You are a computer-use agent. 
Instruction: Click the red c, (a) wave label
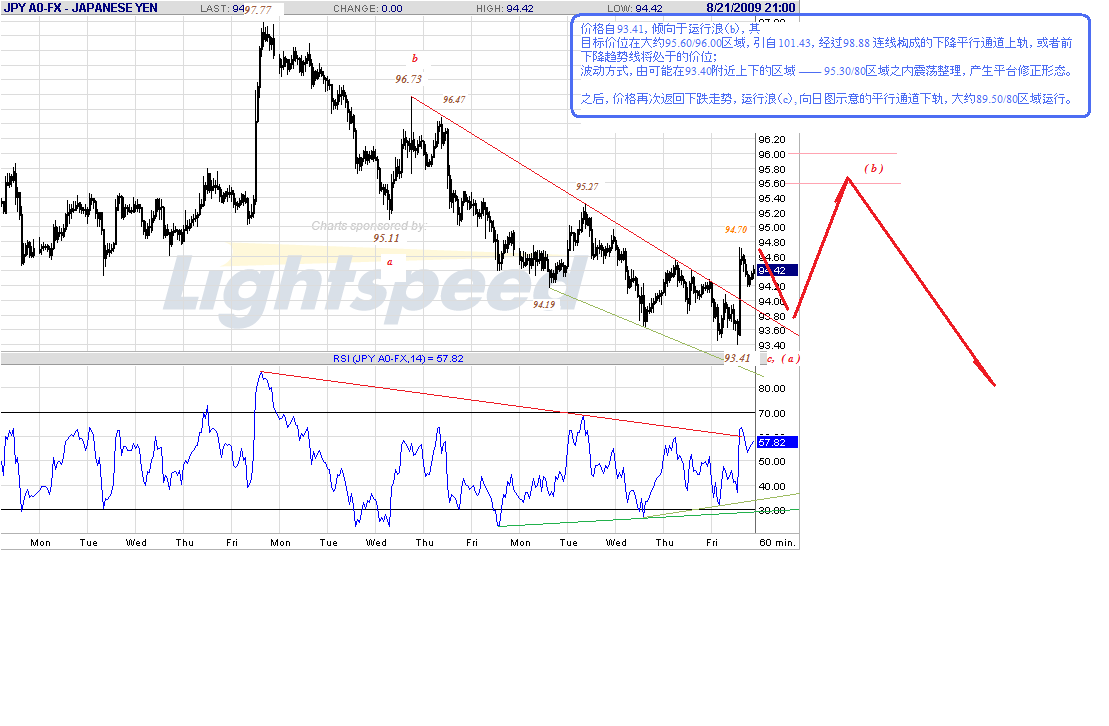tap(784, 359)
